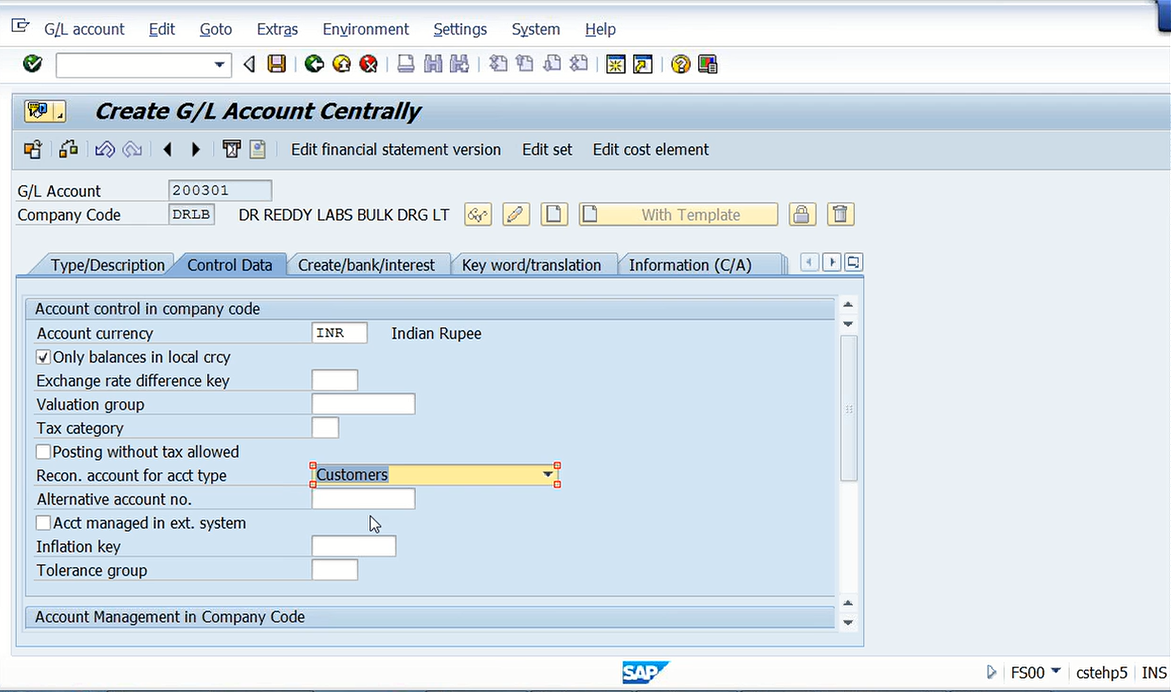Open Recon. account for acct type dropdown
Screen dimensions: 1171x692
tap(547, 474)
